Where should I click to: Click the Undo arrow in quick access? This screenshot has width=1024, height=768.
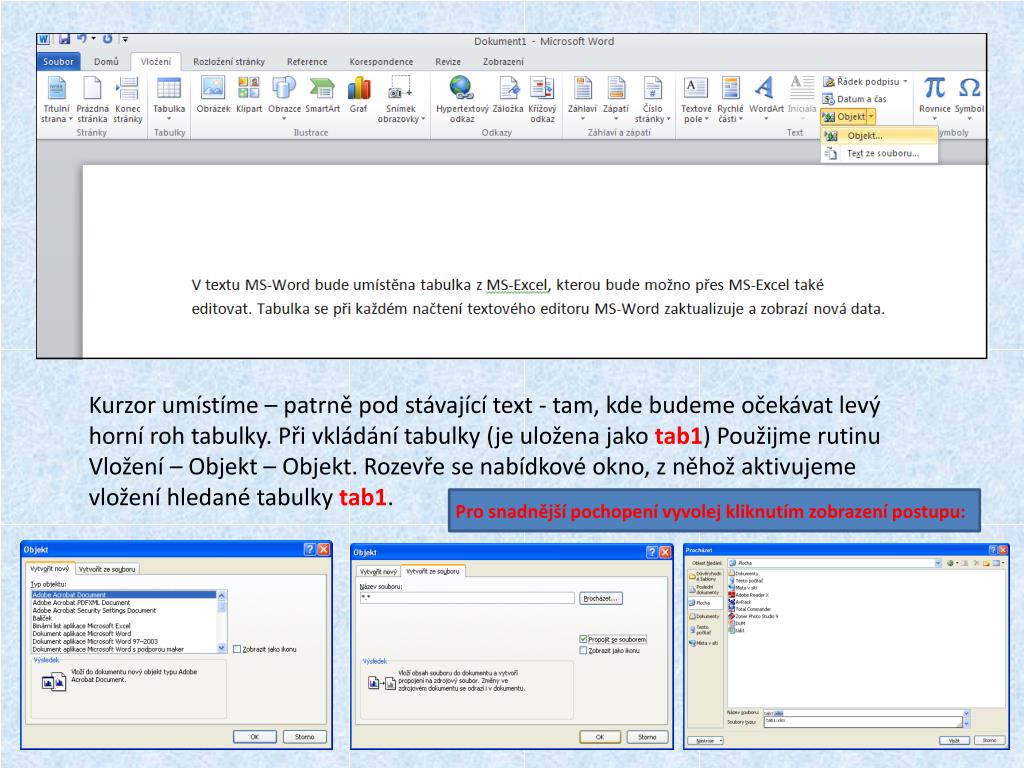click(x=82, y=39)
